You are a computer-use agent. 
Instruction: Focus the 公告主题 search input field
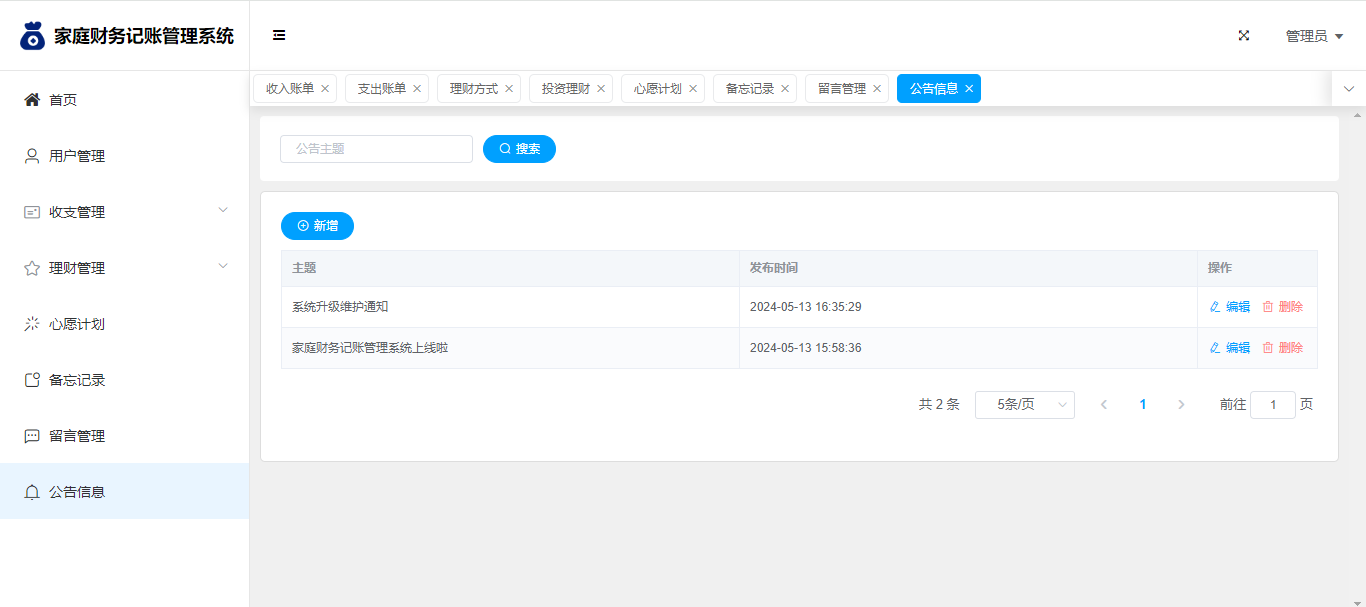[x=376, y=149]
